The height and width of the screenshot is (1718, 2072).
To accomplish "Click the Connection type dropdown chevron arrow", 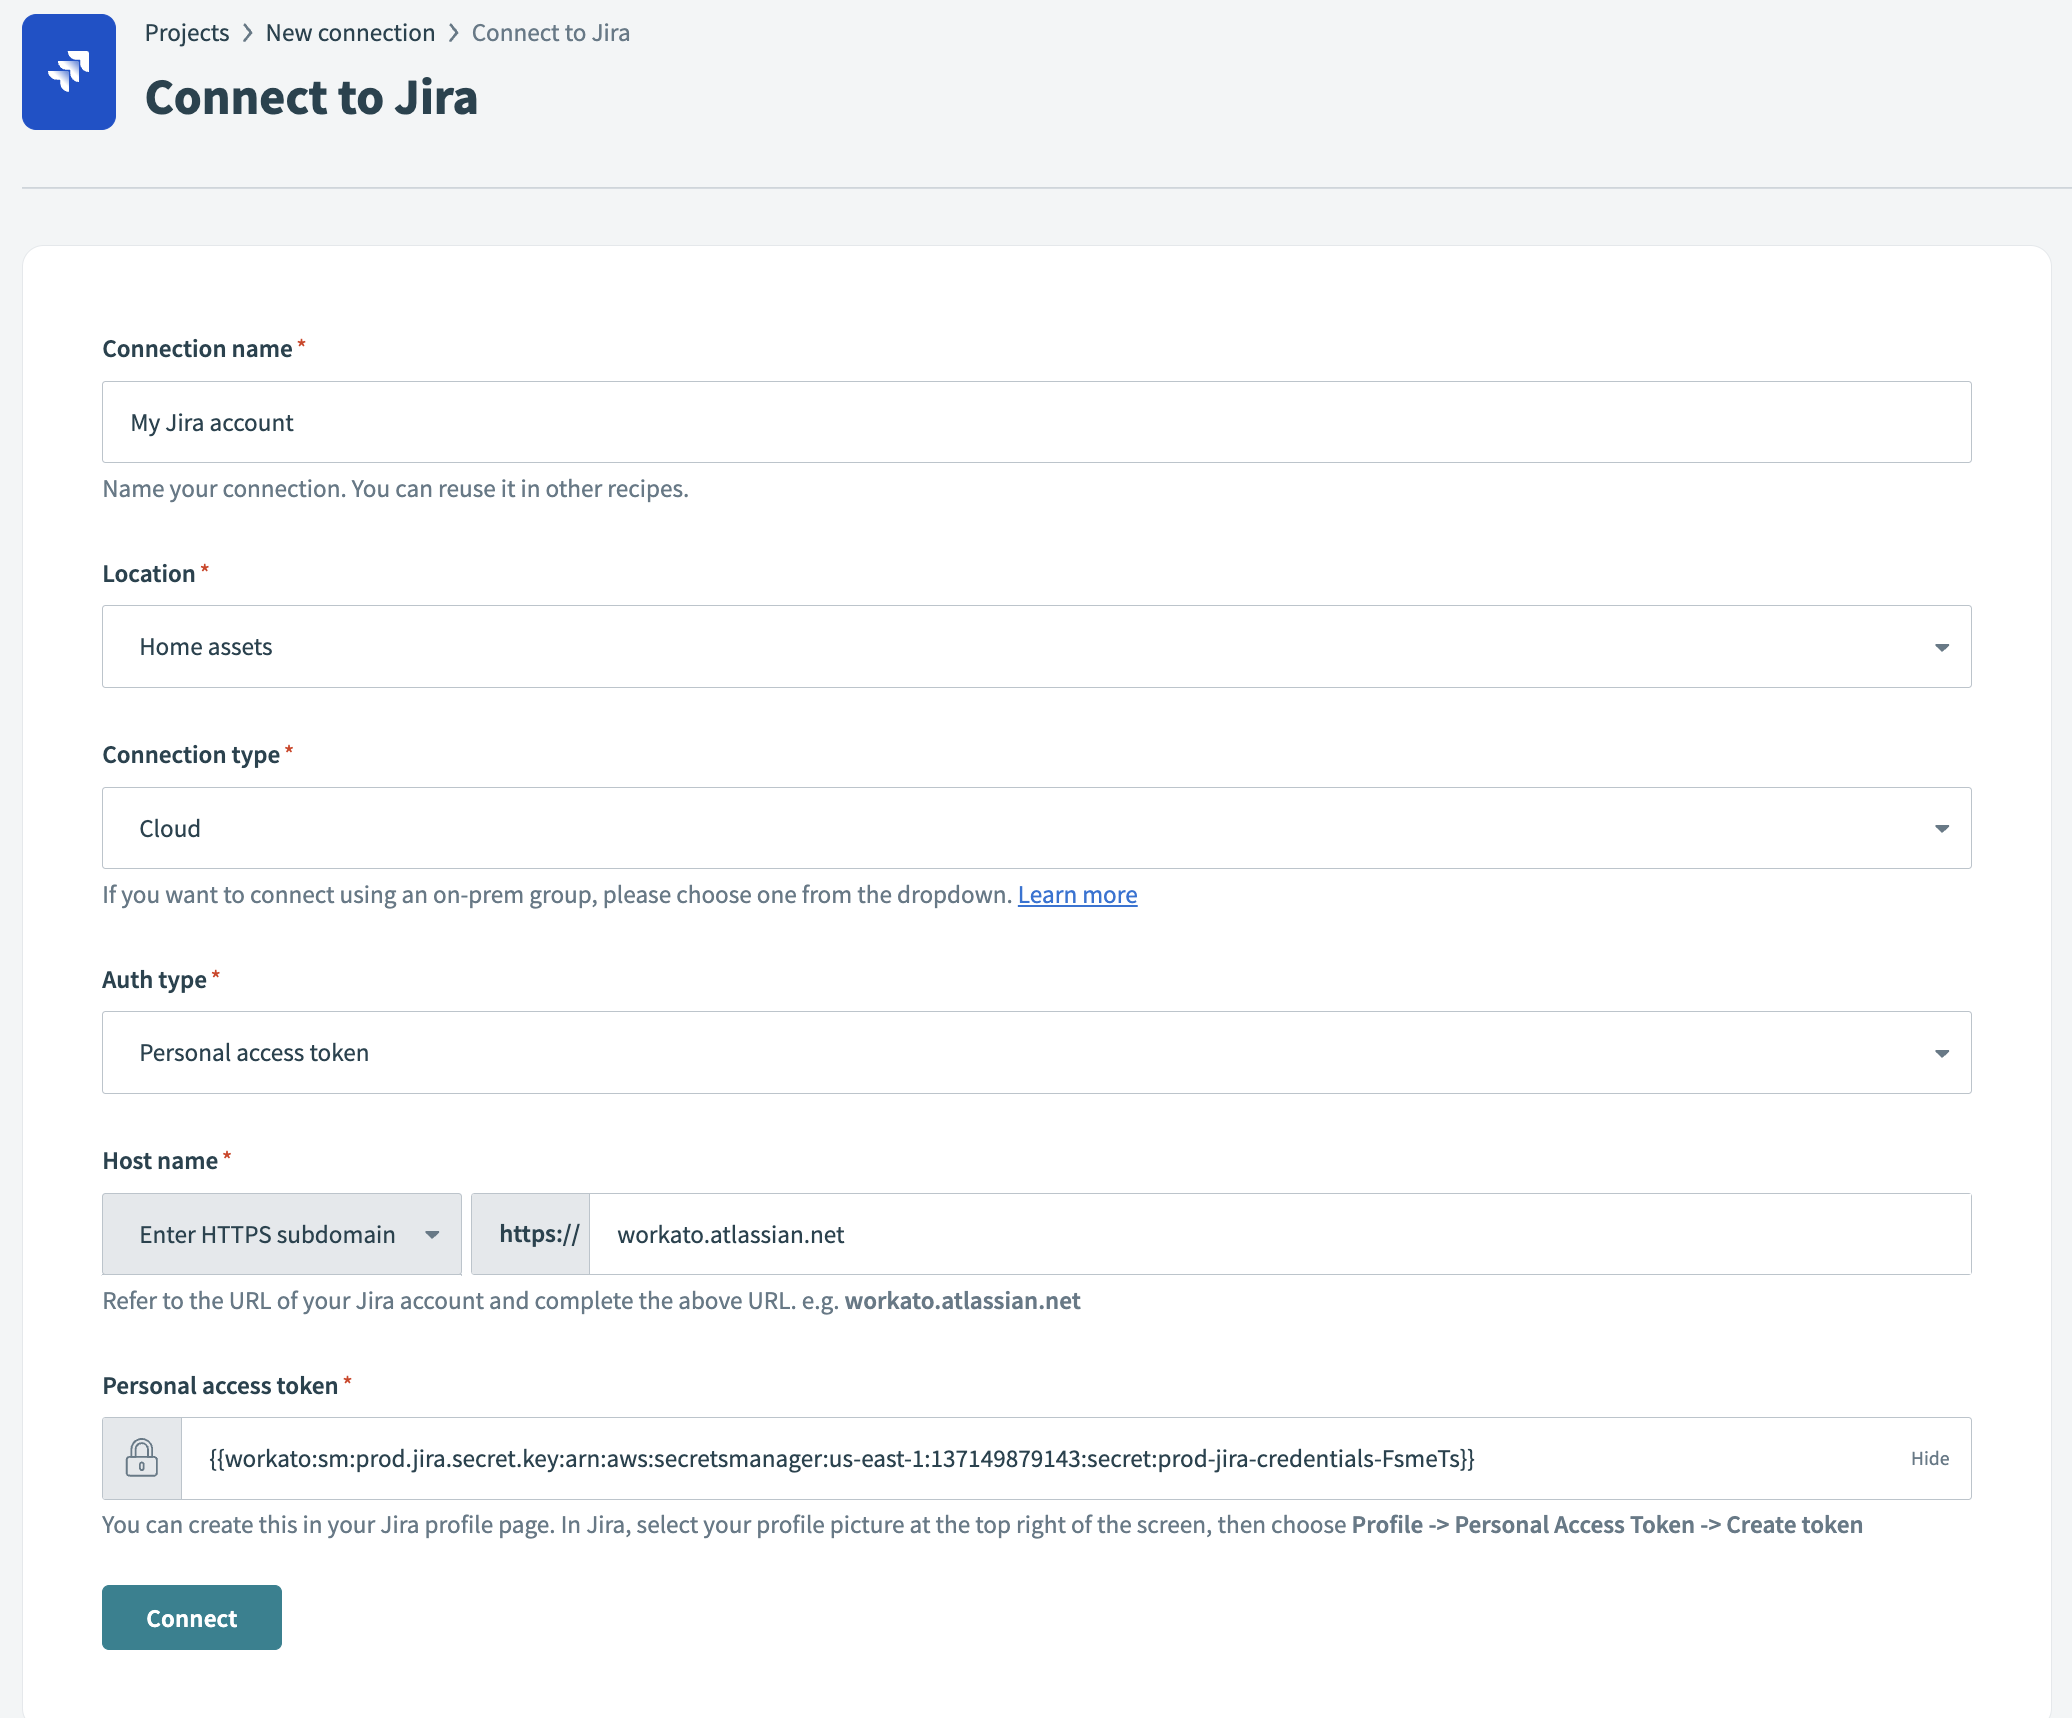I will [x=1941, y=828].
